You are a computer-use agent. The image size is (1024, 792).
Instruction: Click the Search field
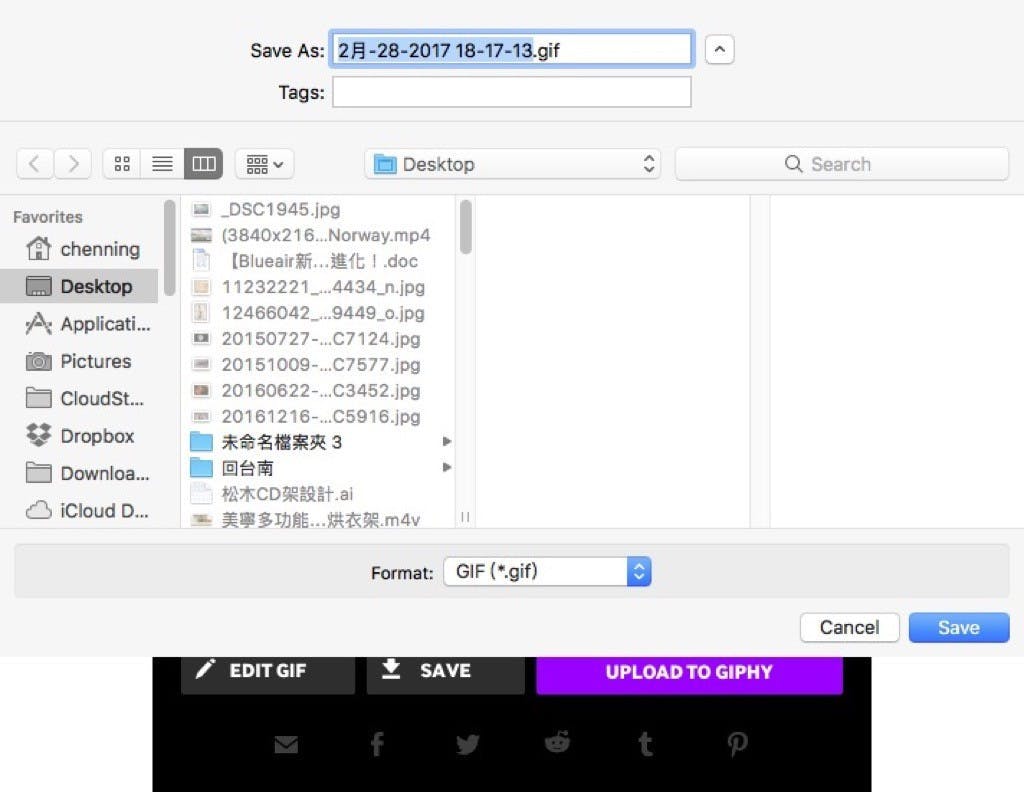(842, 164)
